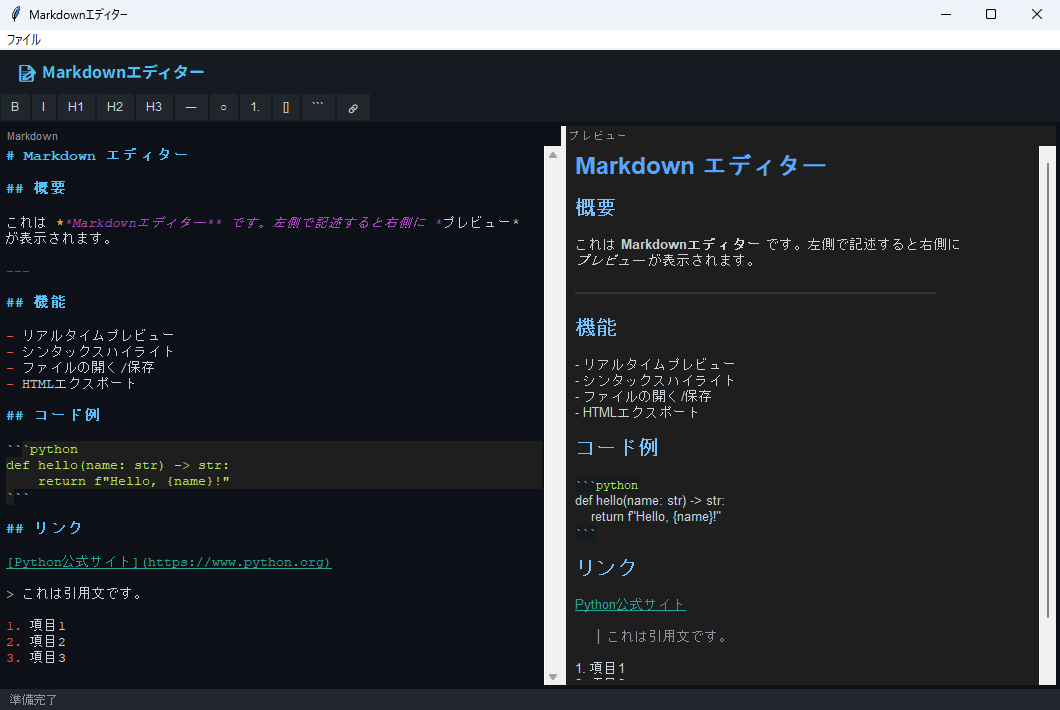Click the 'Markdown' label above the editor
This screenshot has width=1060, height=710.
point(32,136)
